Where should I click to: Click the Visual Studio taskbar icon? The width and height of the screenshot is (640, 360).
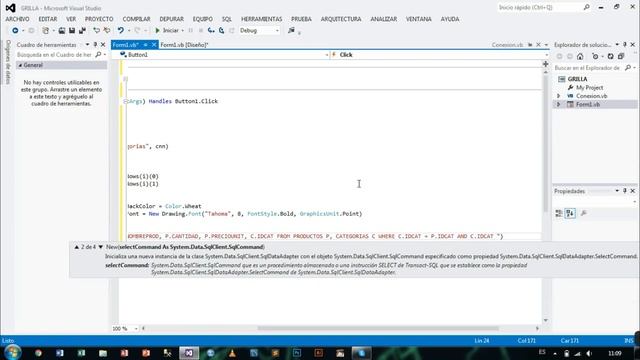click(189, 353)
